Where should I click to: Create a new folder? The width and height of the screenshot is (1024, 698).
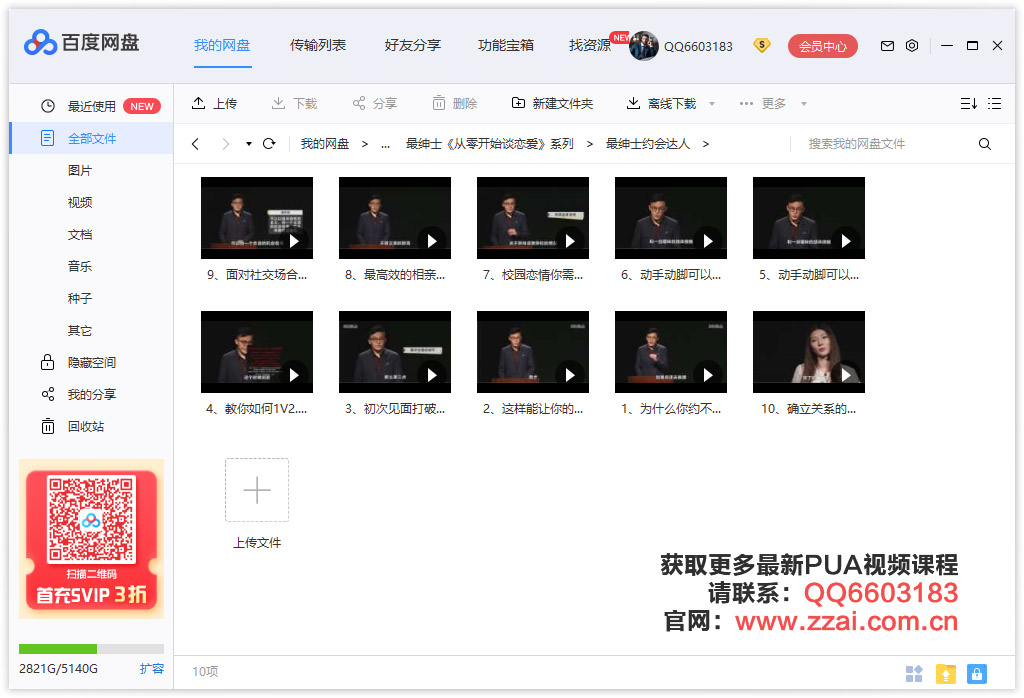point(552,103)
